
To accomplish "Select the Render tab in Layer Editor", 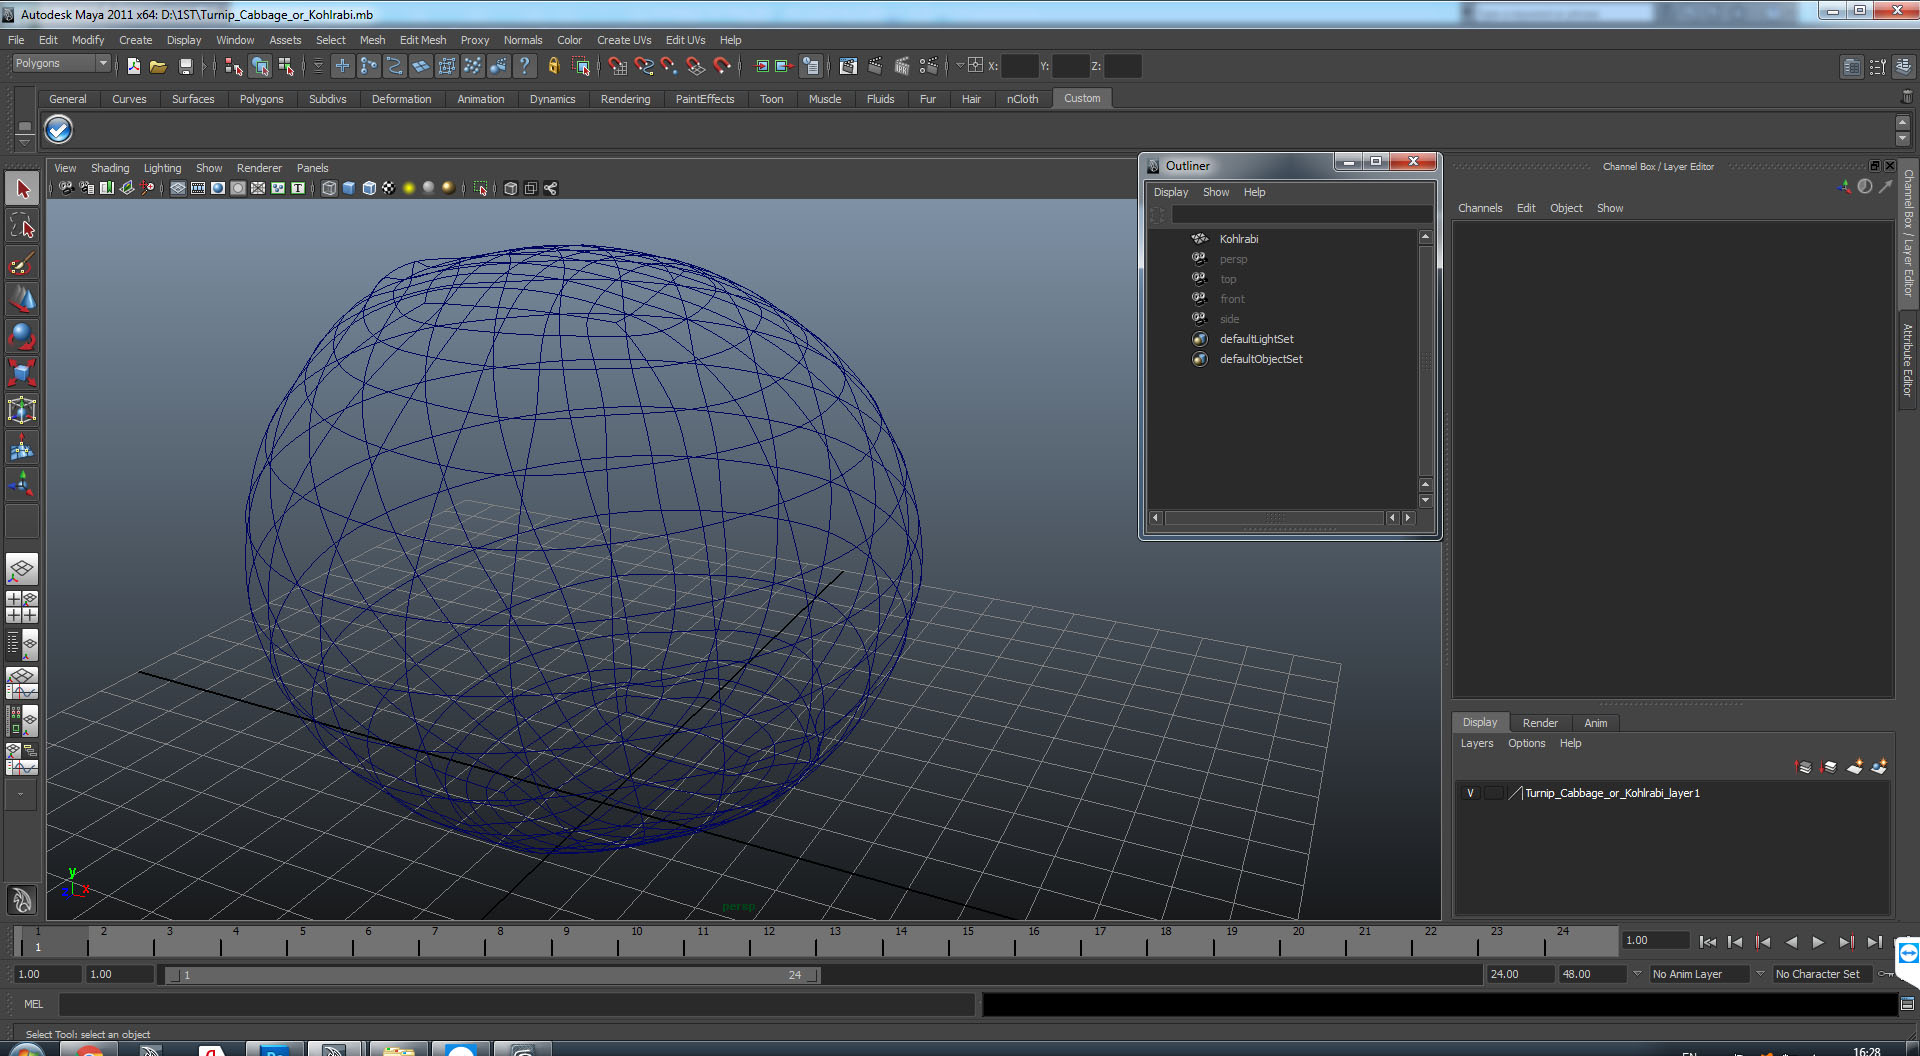I will 1540,723.
